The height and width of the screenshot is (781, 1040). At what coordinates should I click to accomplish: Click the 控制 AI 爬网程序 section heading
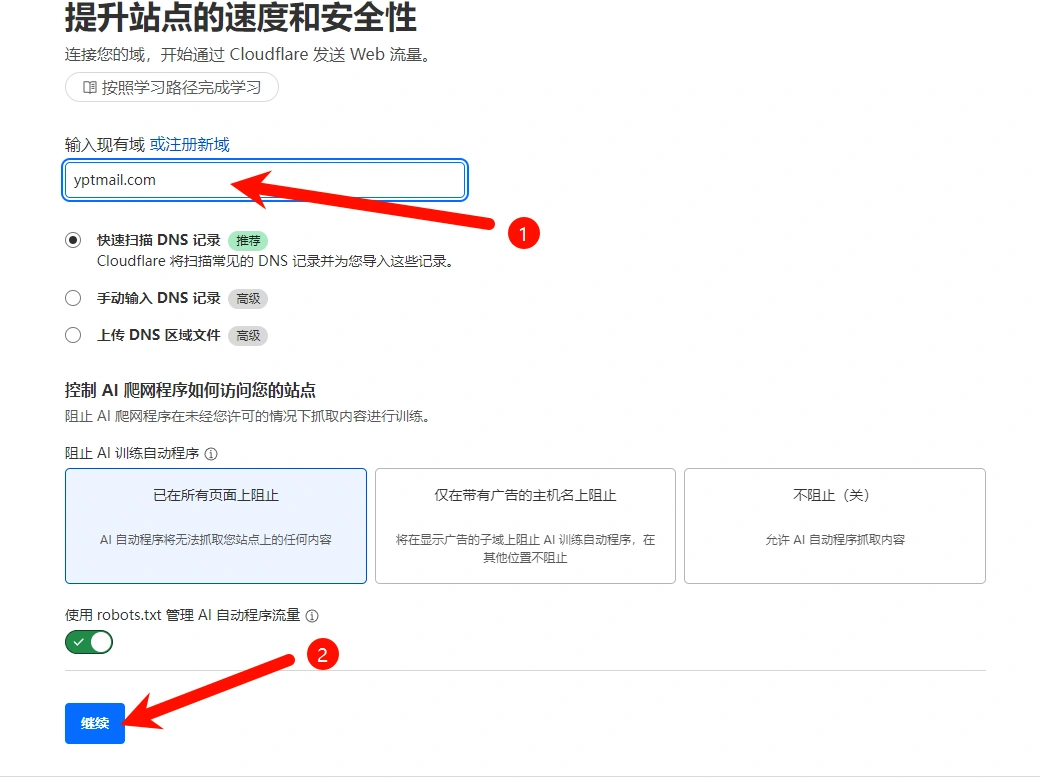(190, 390)
